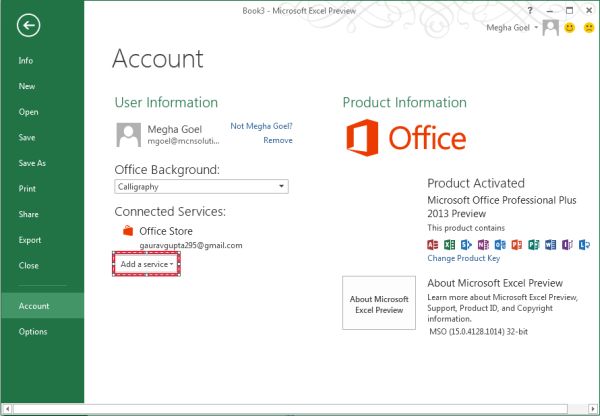Click the horizontal scrollbar at bottom
The image size is (600, 416).
pos(300,409)
